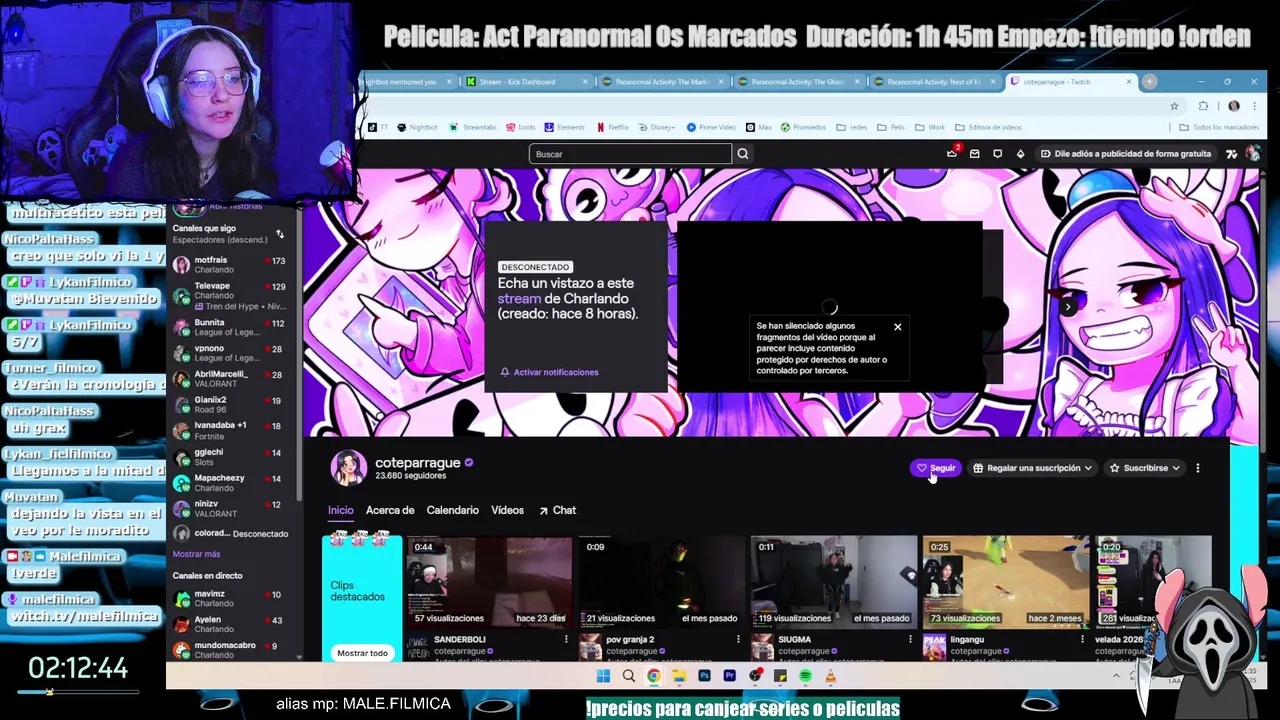1280x720 pixels.
Task: Open Chrome three-dot menu
Action: click(1253, 106)
